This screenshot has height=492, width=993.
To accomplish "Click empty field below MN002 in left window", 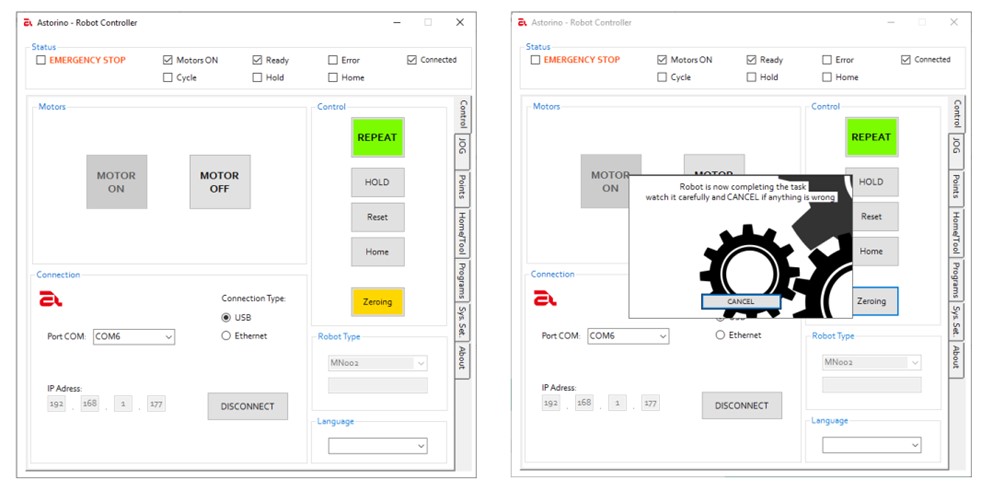I will (x=377, y=386).
